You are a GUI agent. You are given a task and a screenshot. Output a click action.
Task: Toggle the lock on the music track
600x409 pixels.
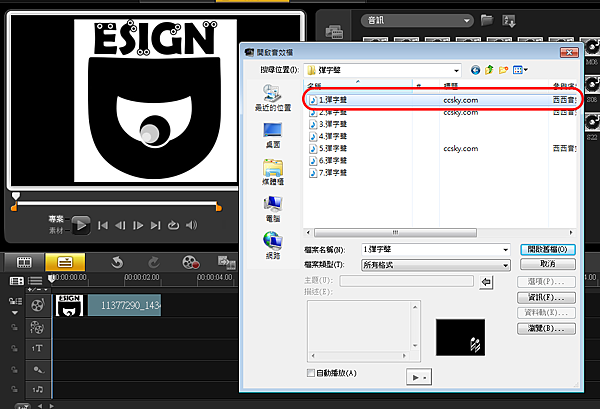pyautogui.click(x=14, y=389)
